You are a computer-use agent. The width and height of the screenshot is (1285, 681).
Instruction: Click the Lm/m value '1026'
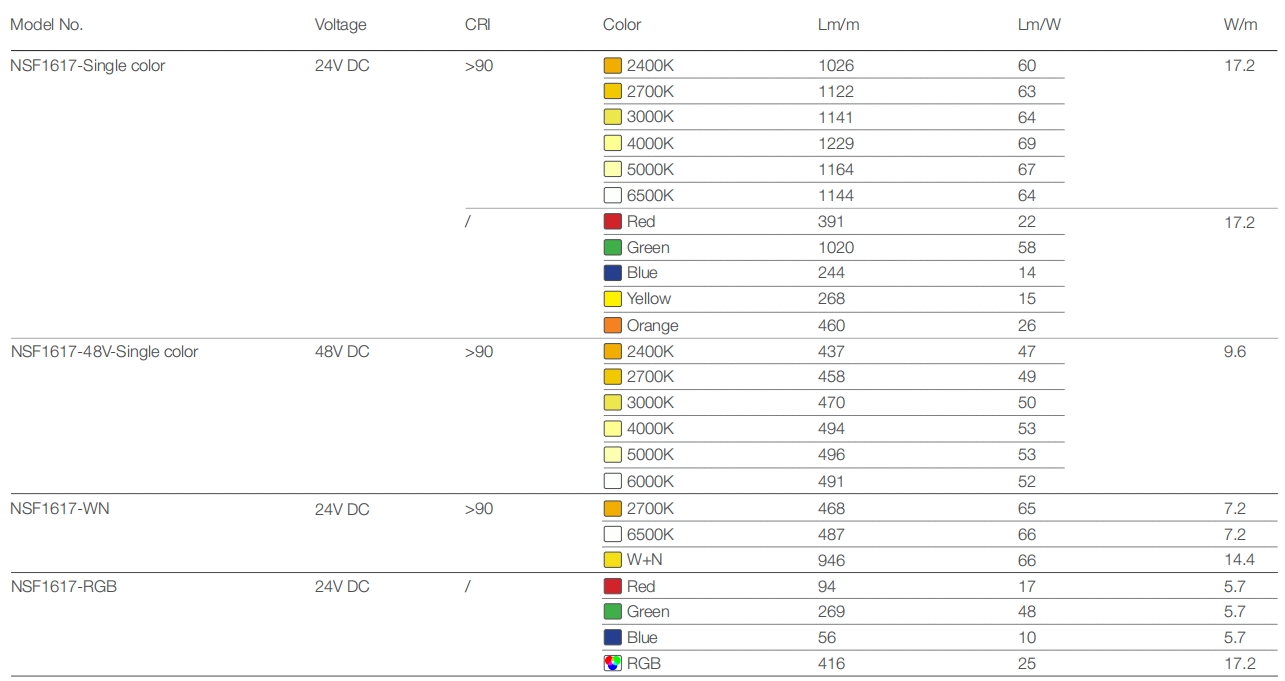pyautogui.click(x=836, y=66)
